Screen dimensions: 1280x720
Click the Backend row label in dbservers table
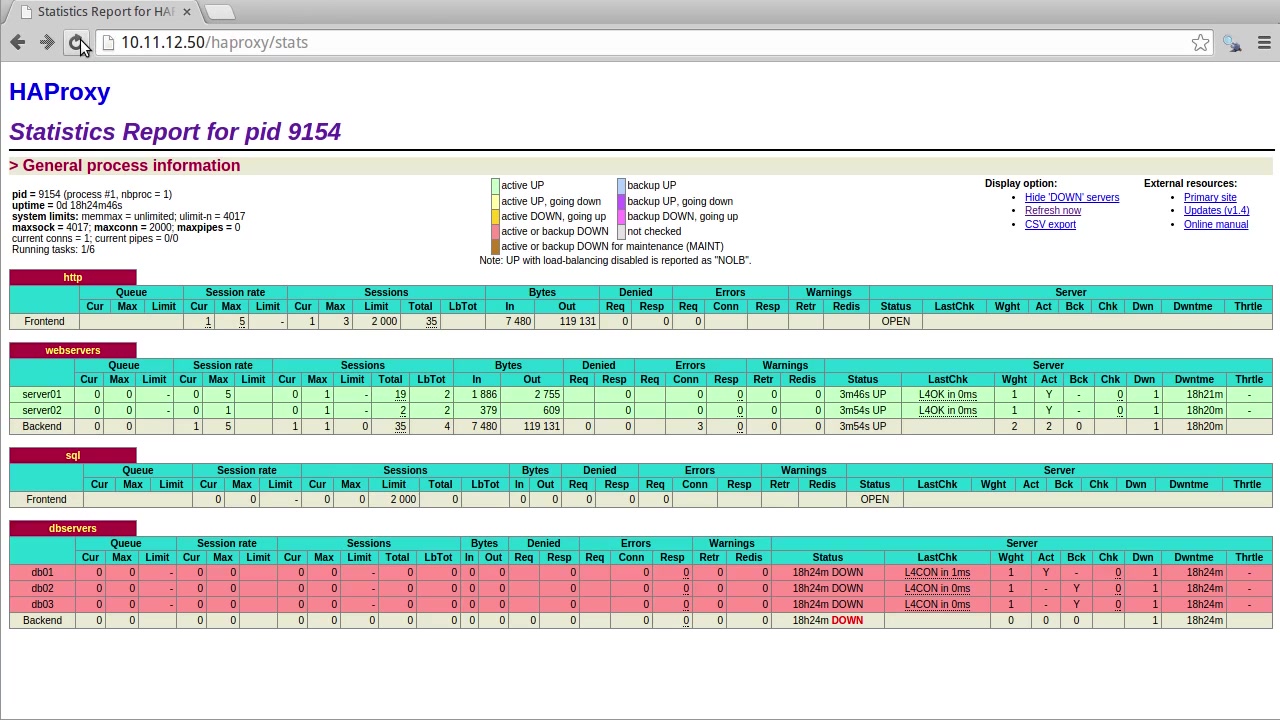(42, 620)
